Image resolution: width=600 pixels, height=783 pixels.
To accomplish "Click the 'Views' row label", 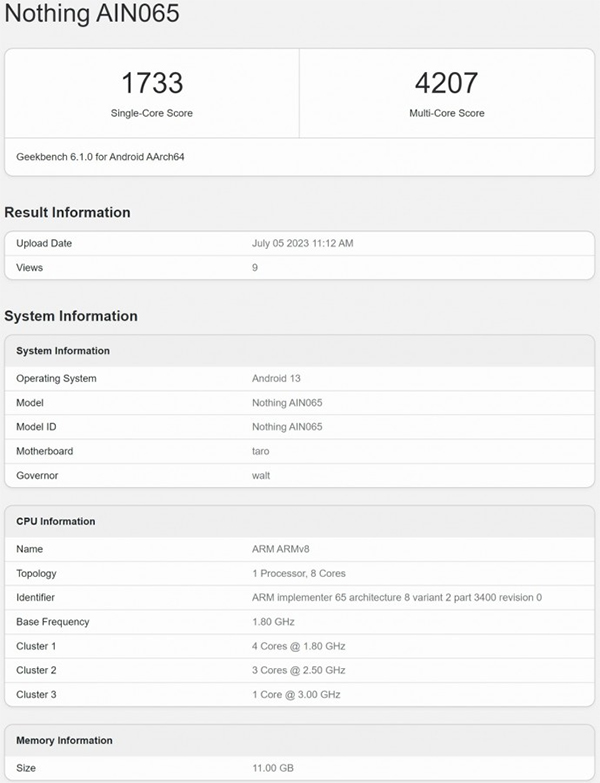I will point(29,268).
